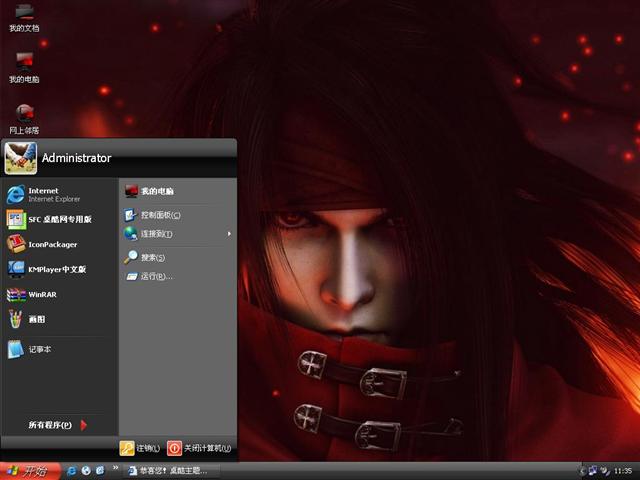Click the 注销 (Log off) button
The height and width of the screenshot is (480, 640).
[140, 448]
